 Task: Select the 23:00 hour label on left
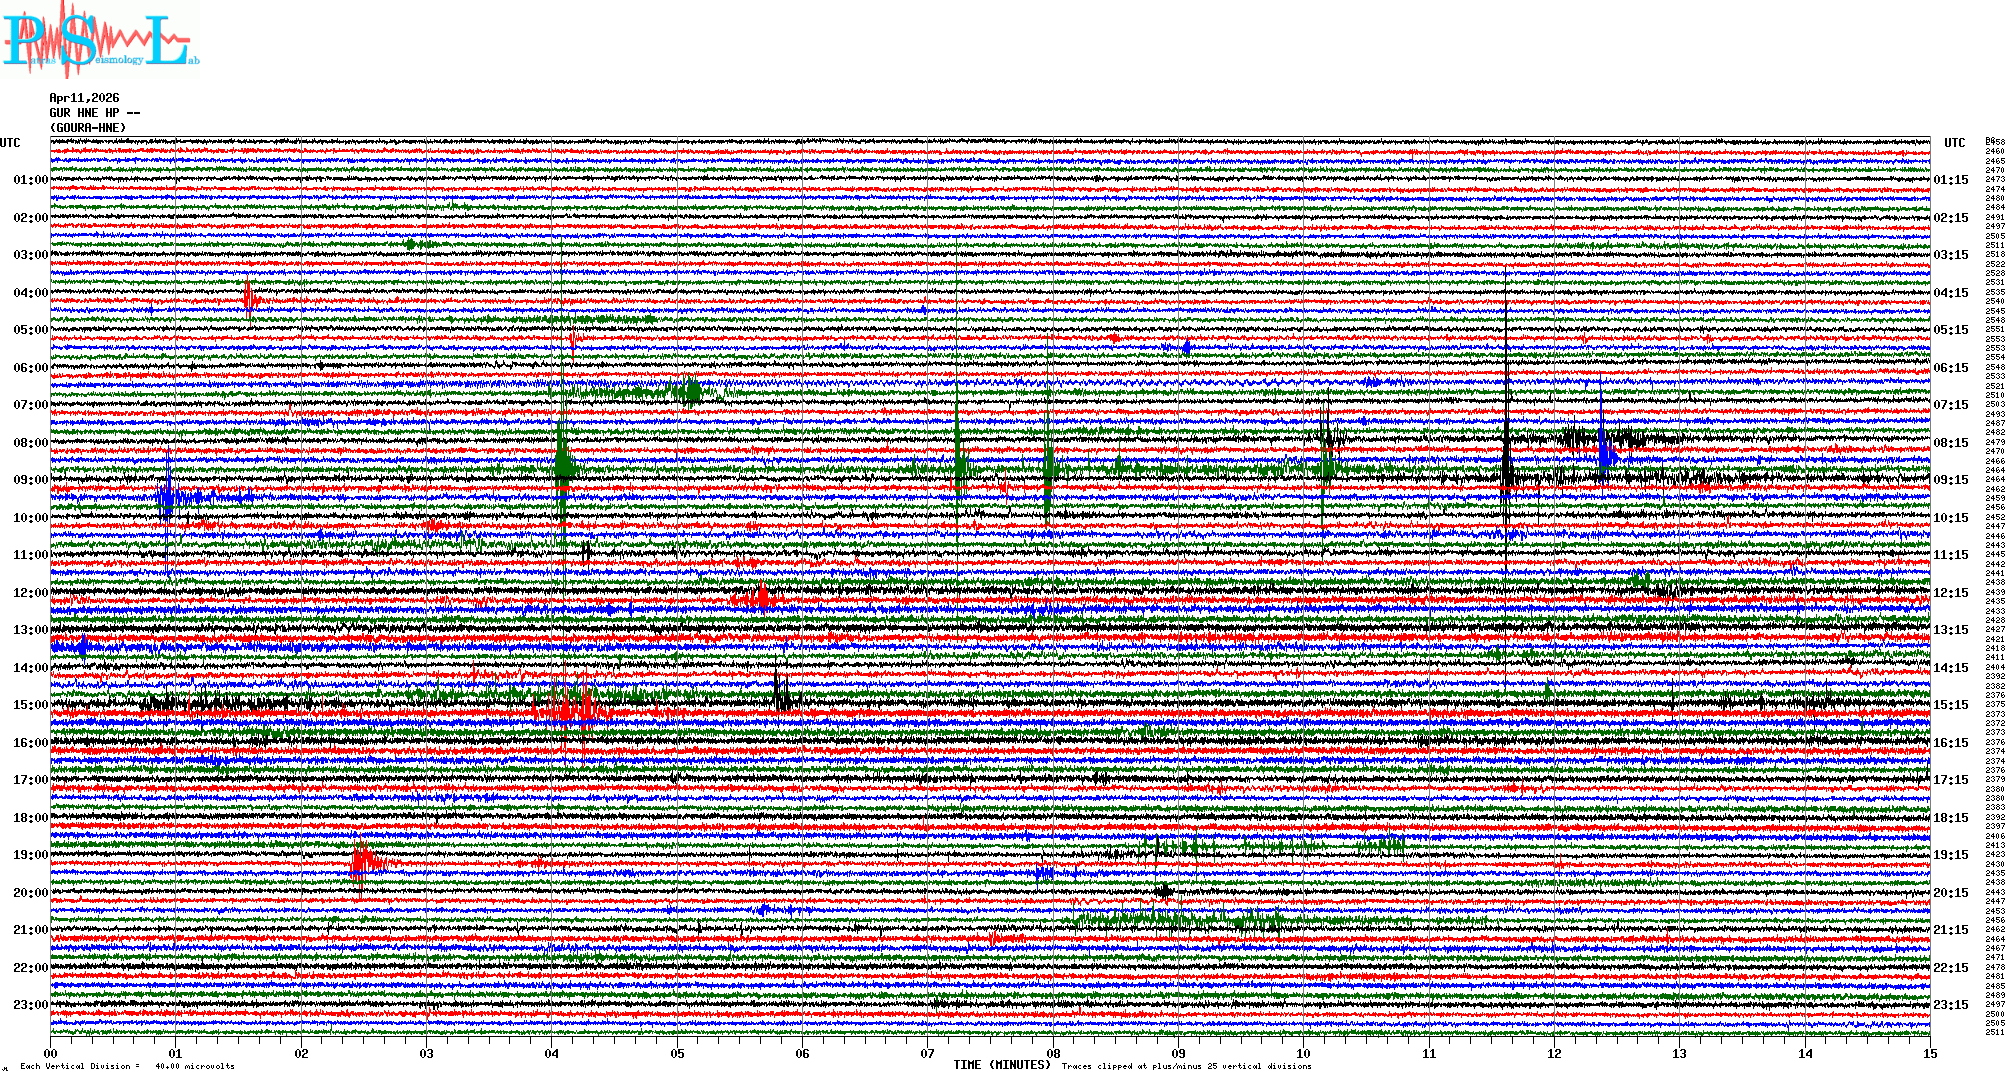click(30, 1005)
